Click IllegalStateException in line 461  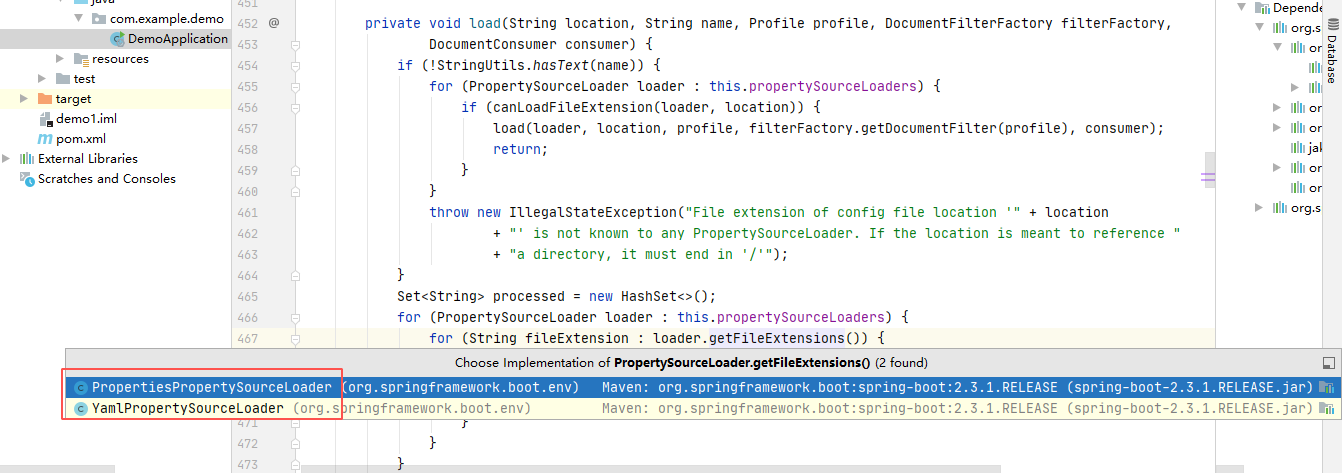pos(593,212)
